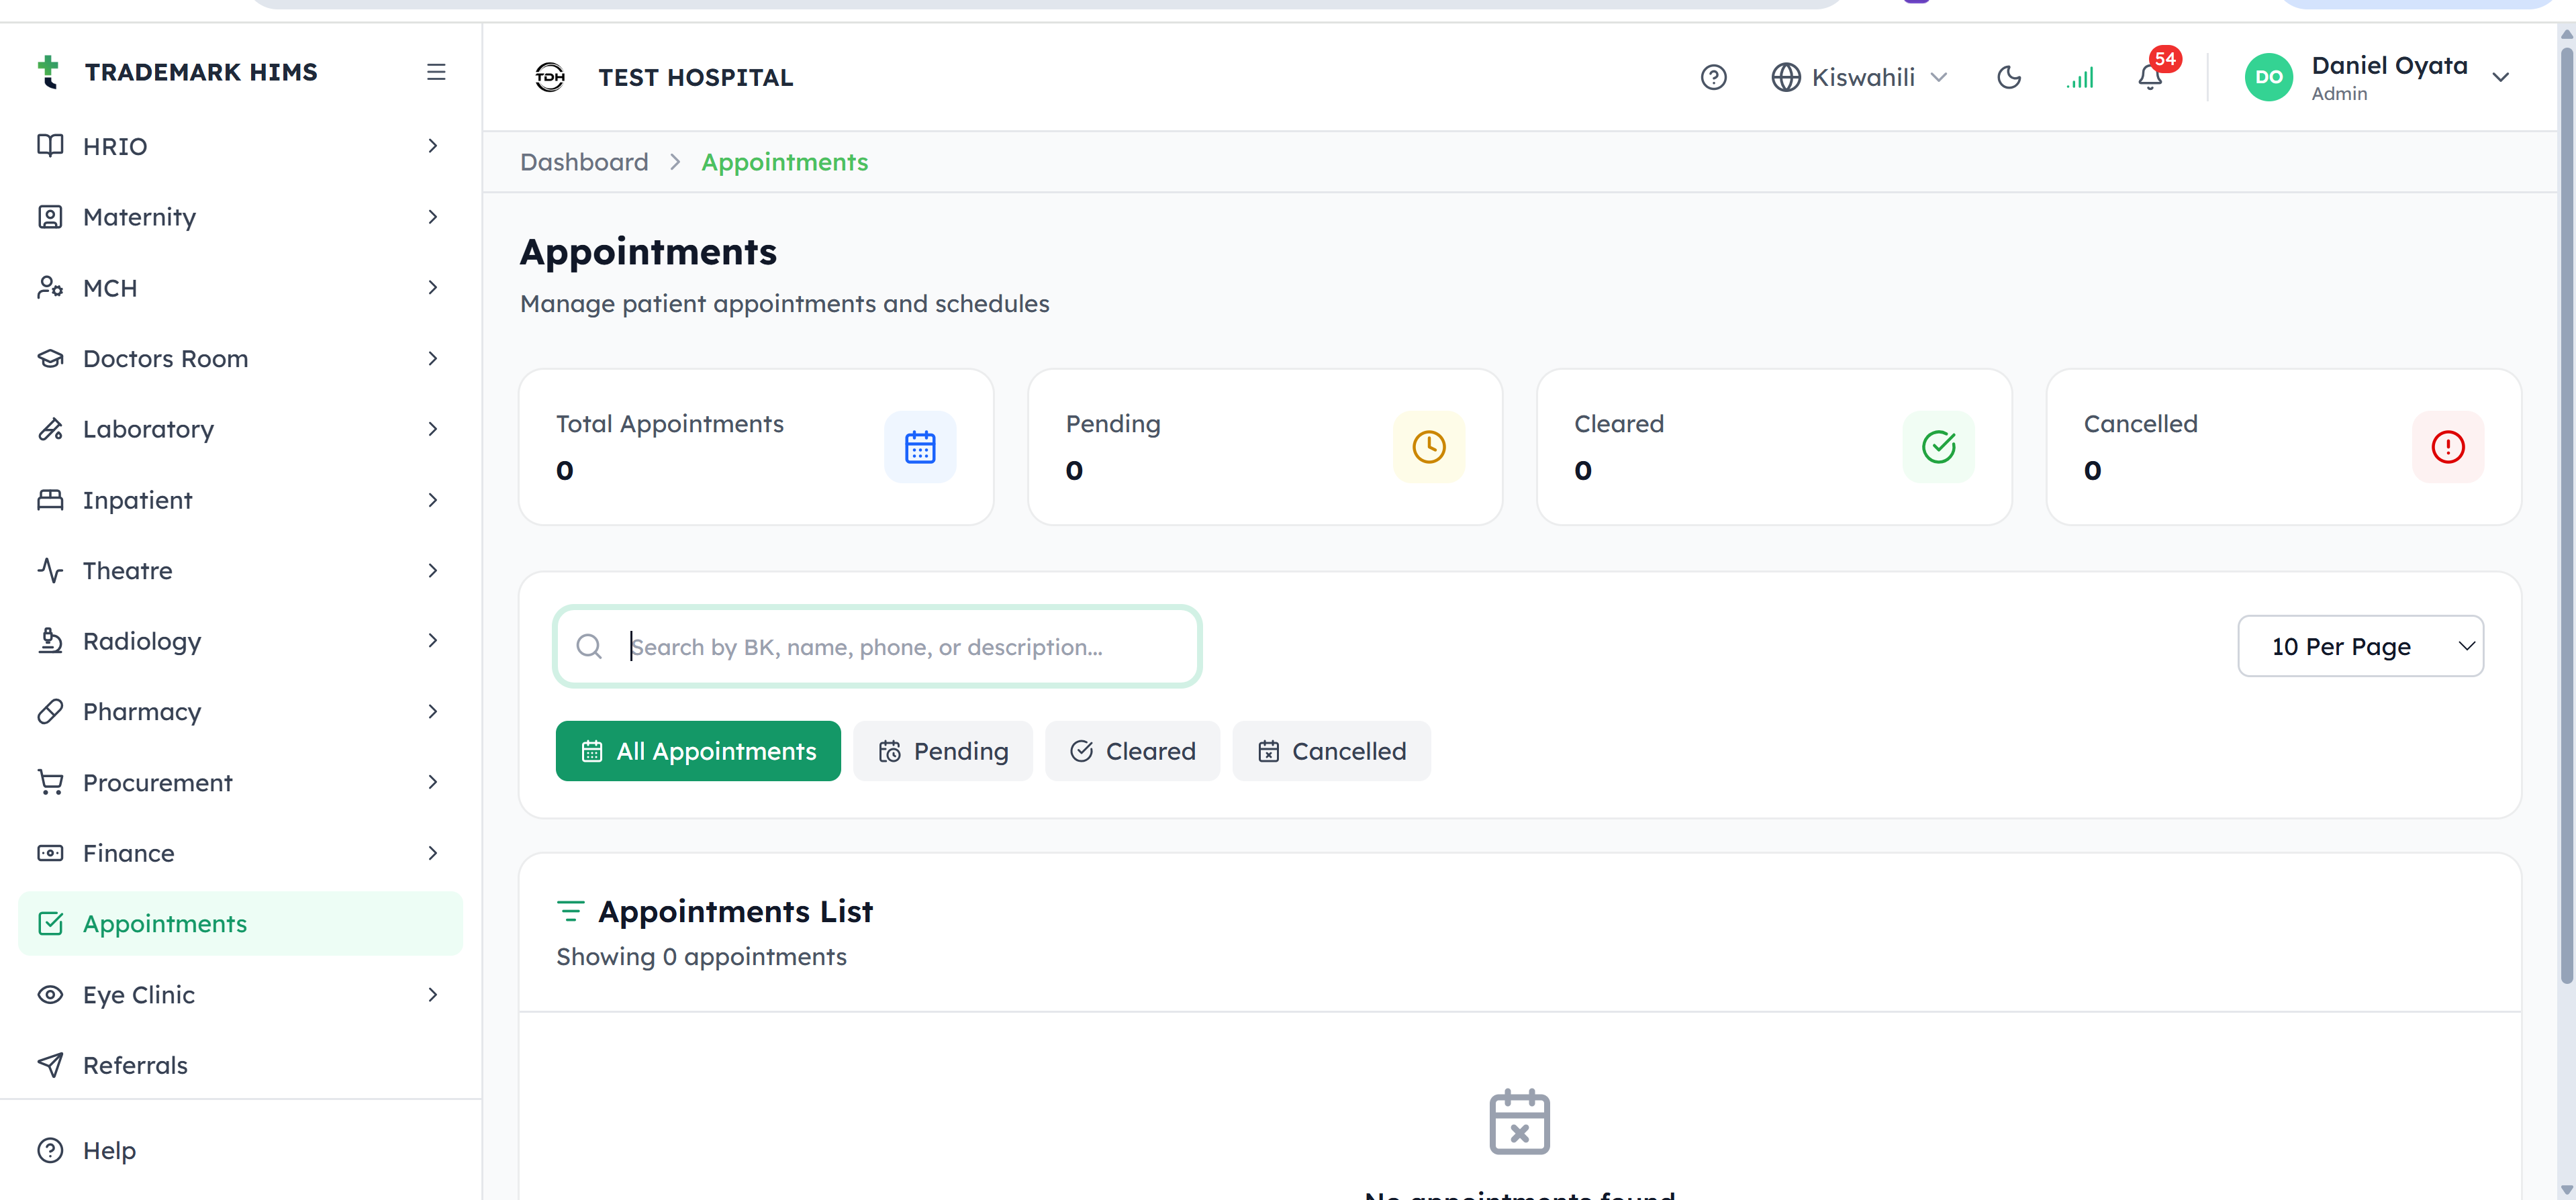Open the Kiswahili language dropdown
Image resolution: width=2576 pixels, height=1200 pixels.
point(1860,77)
